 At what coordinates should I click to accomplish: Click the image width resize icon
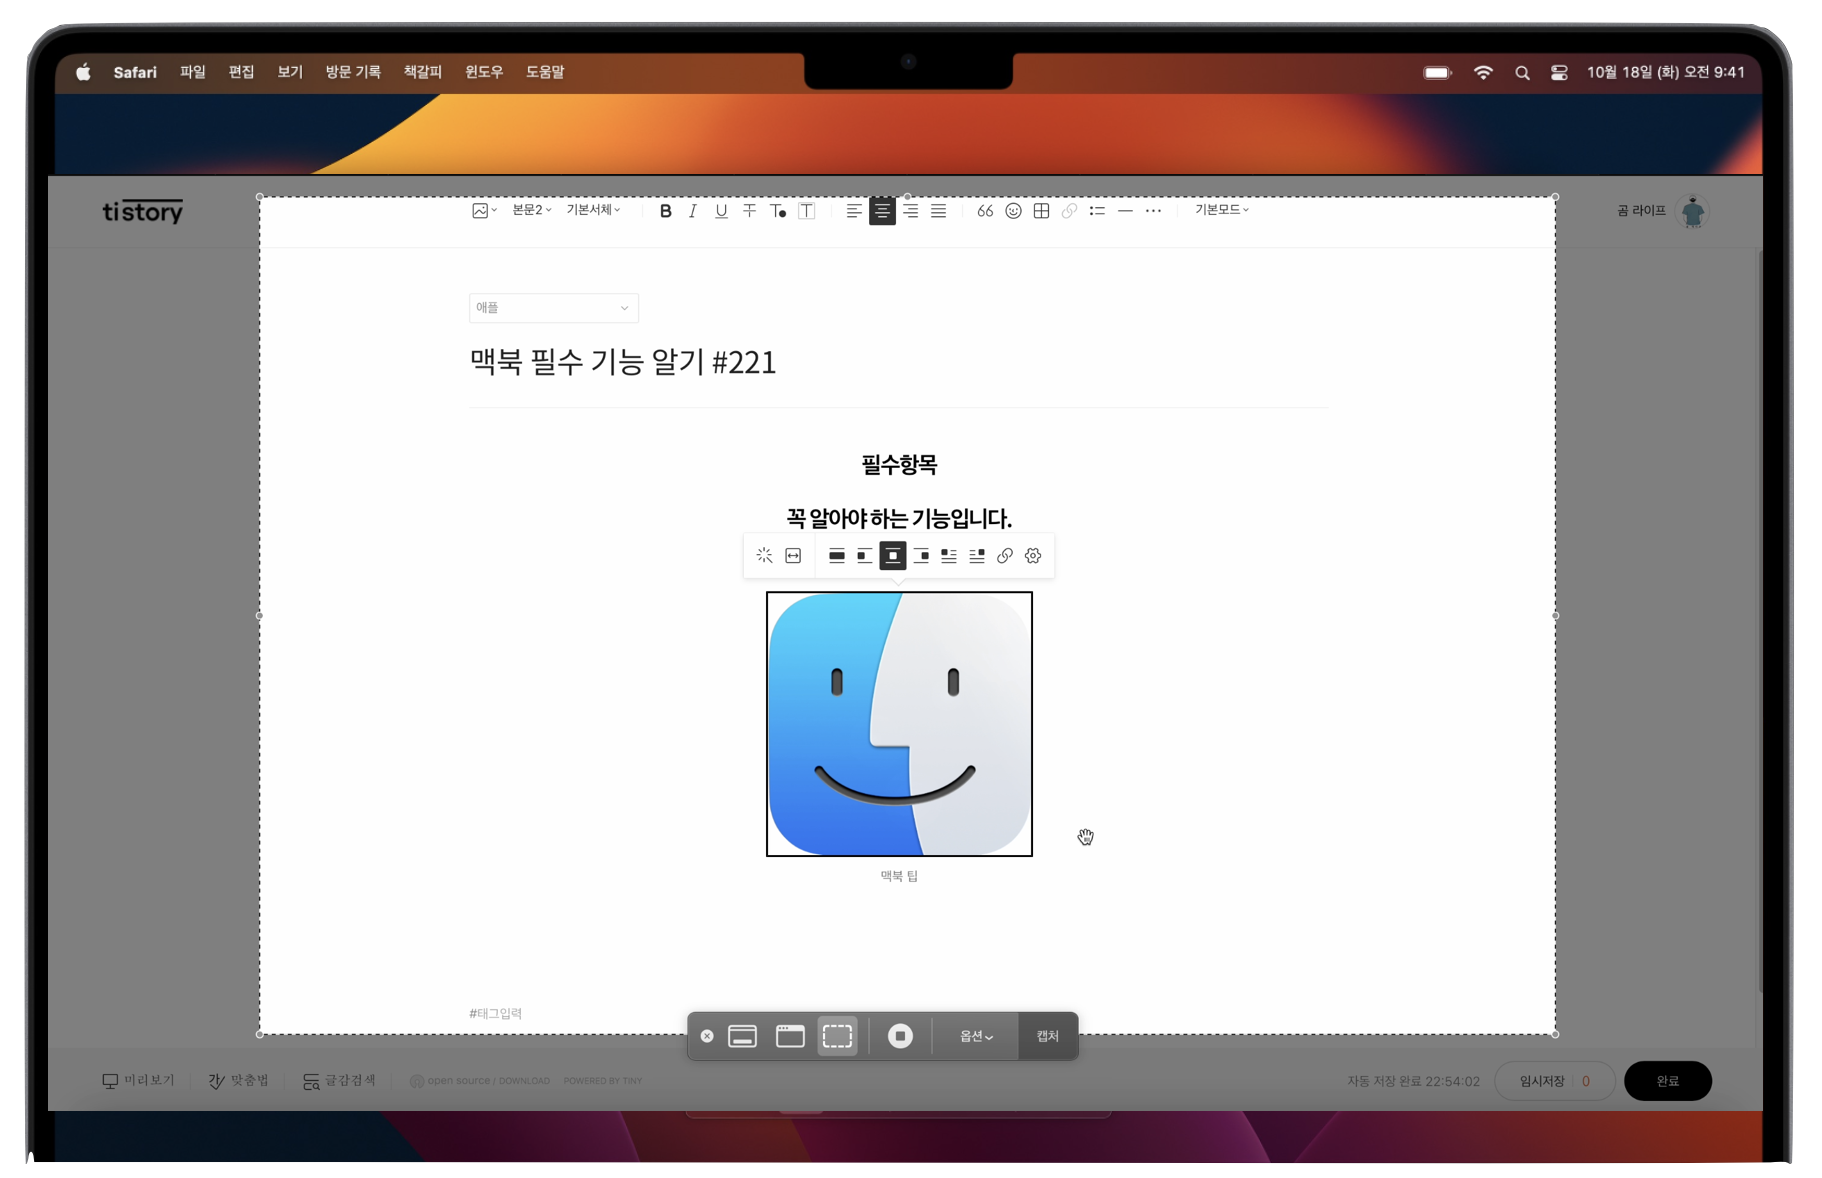pyautogui.click(x=793, y=556)
